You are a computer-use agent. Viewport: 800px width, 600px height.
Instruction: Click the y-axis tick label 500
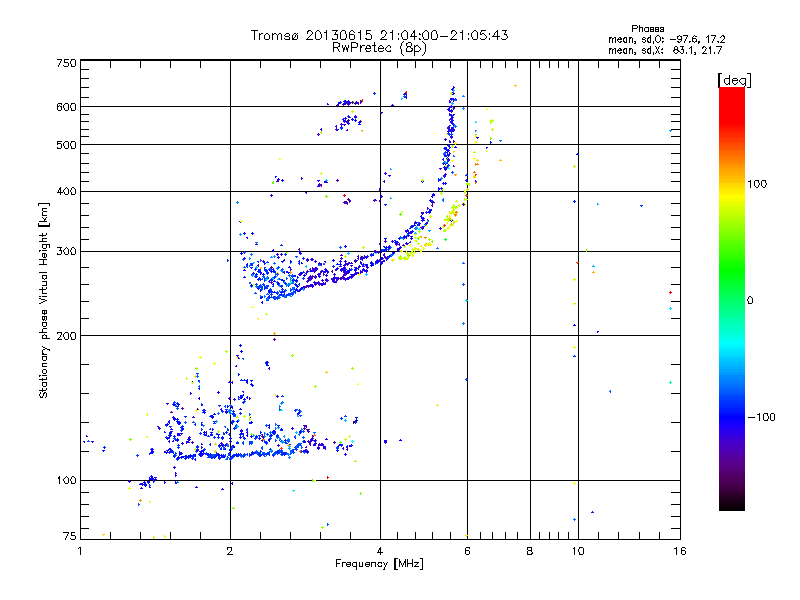click(66, 145)
